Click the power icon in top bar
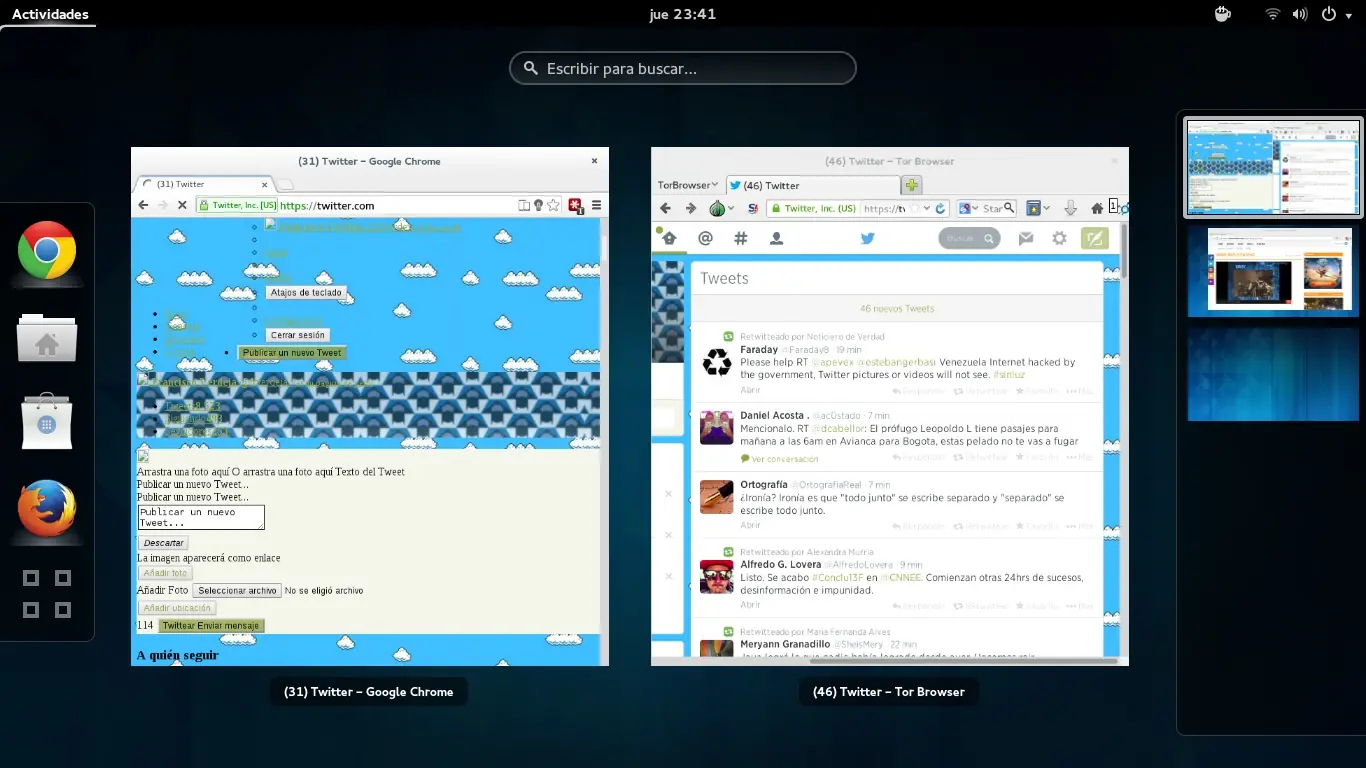This screenshot has width=1366, height=768. coord(1328,14)
